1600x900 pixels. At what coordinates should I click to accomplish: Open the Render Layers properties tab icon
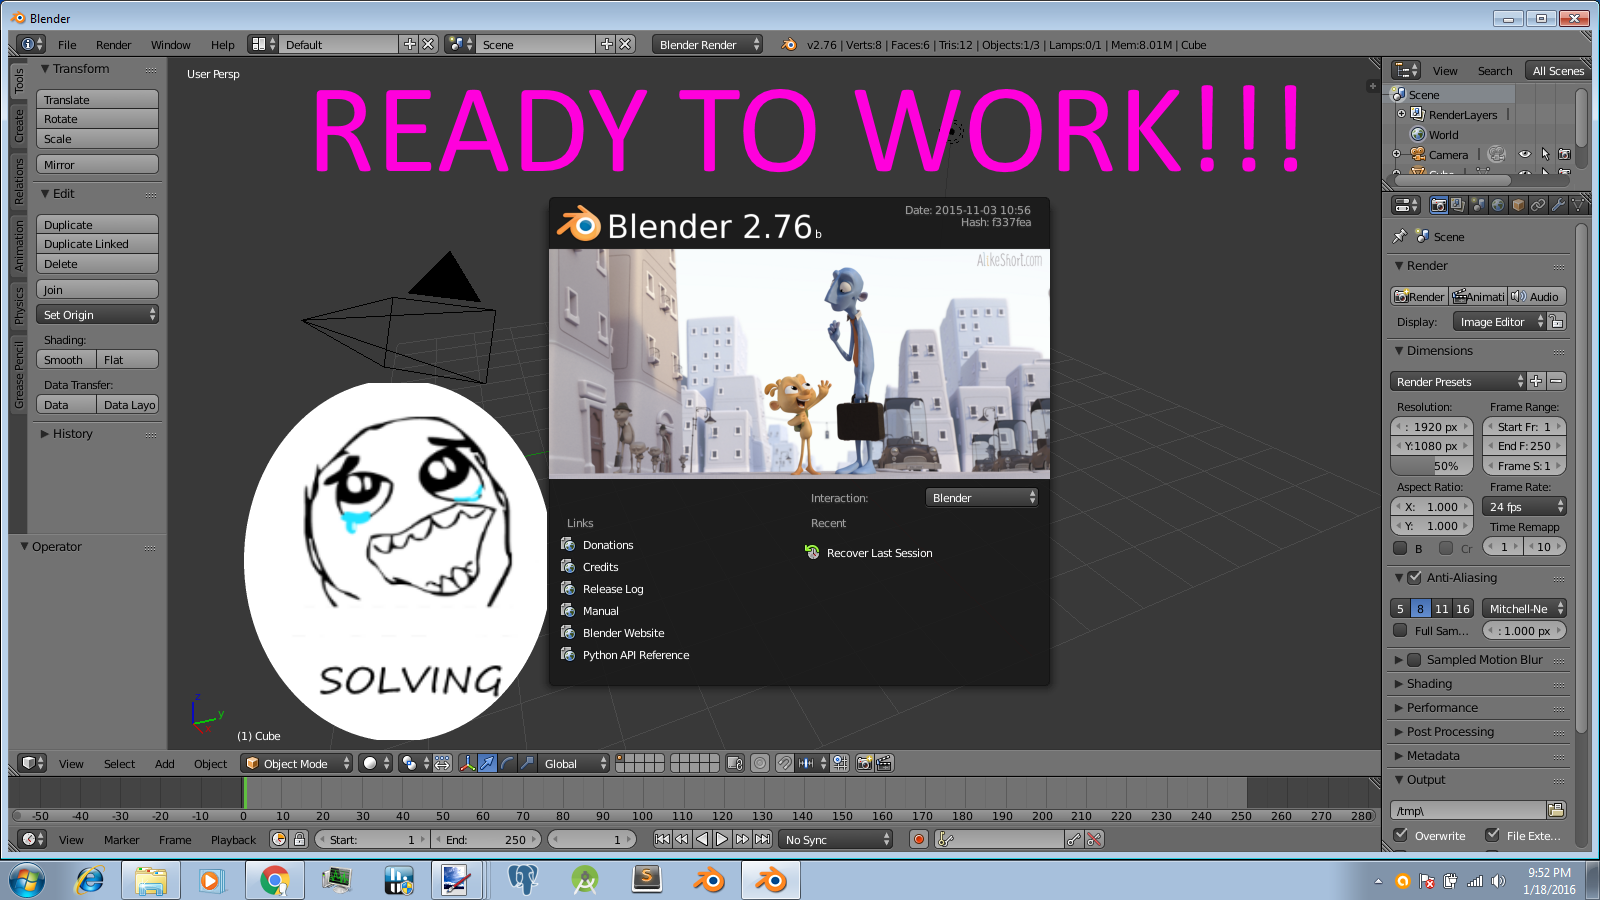pos(1458,205)
